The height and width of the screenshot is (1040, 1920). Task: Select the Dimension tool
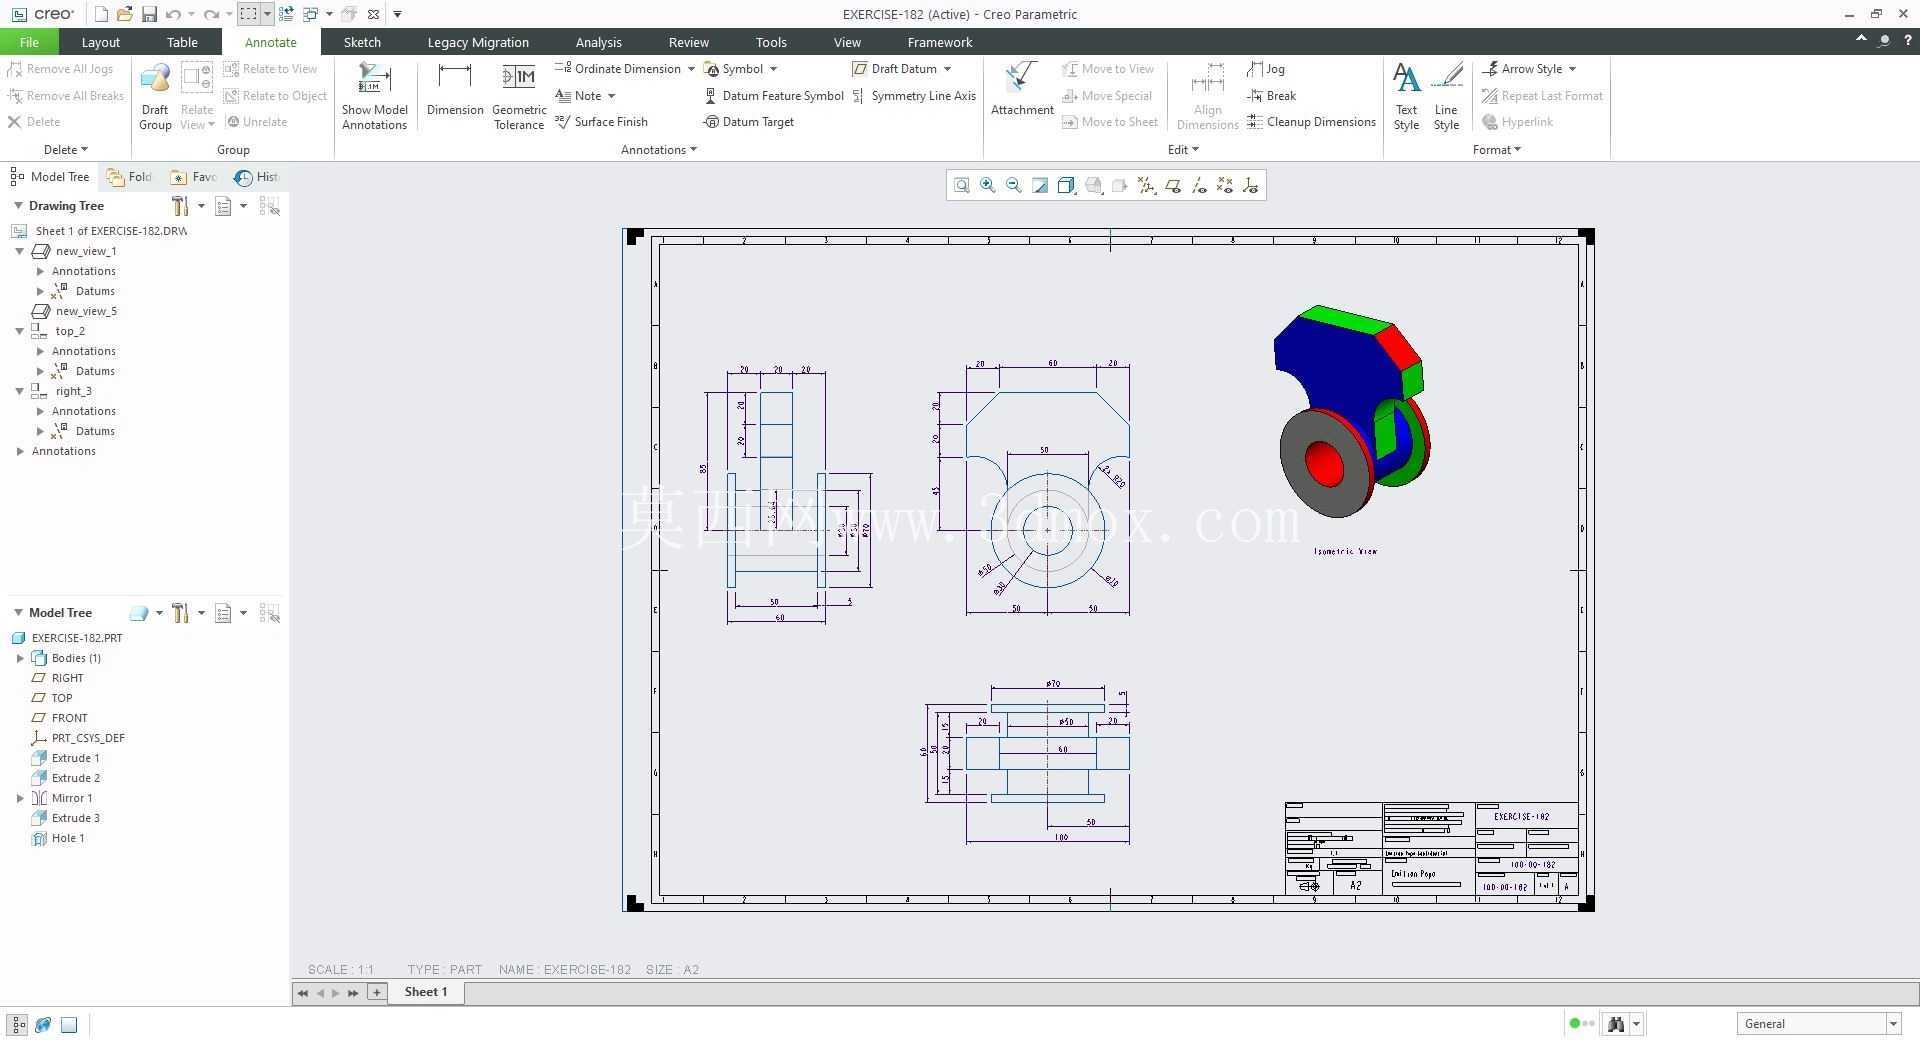455,89
